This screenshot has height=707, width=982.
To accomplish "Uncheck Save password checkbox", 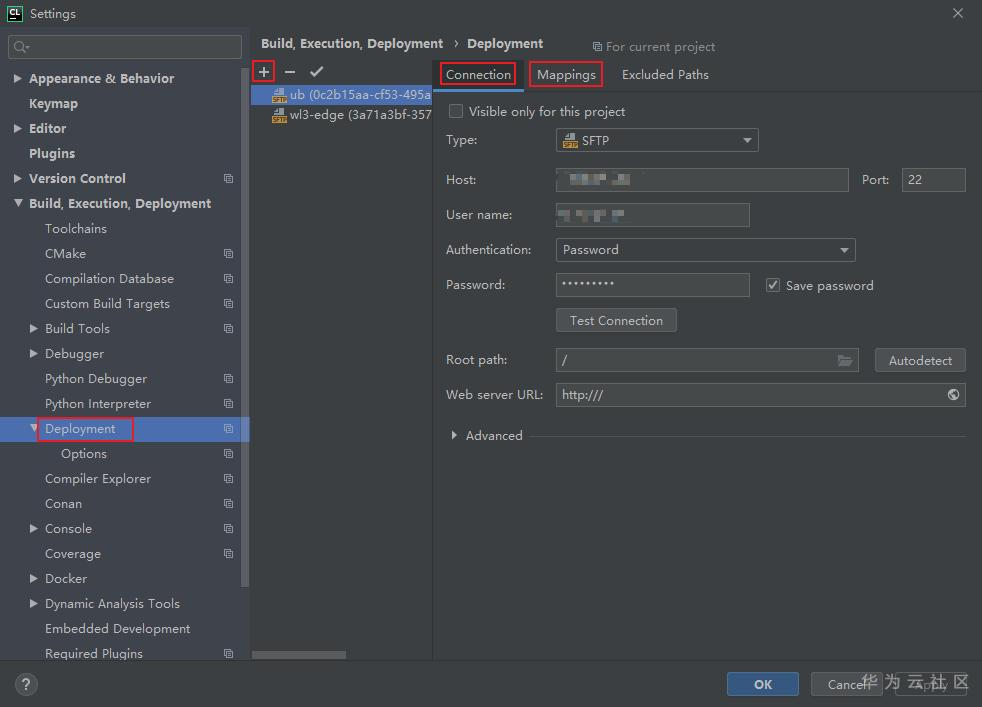I will (773, 286).
